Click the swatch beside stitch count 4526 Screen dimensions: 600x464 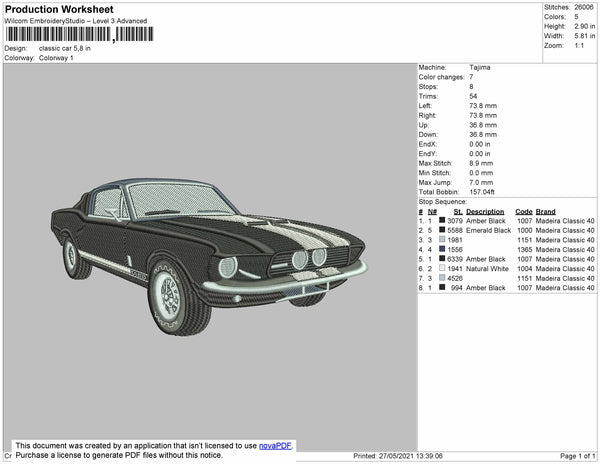[442, 278]
